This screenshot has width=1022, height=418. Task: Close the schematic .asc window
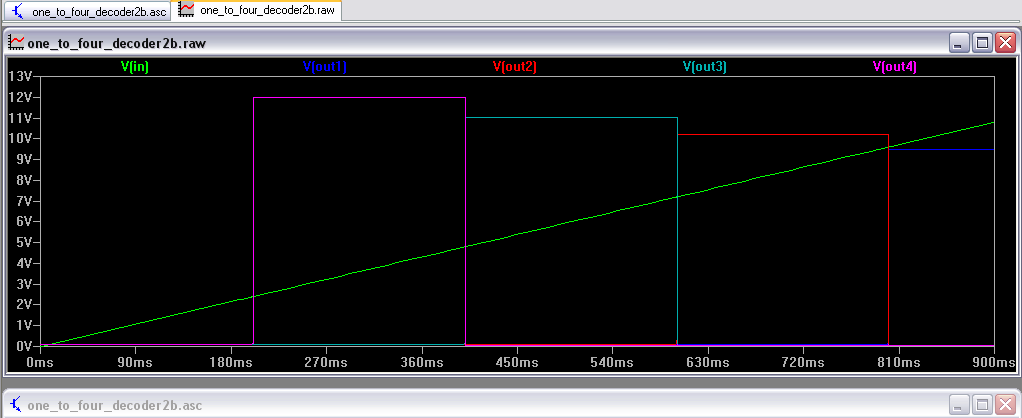point(1006,404)
